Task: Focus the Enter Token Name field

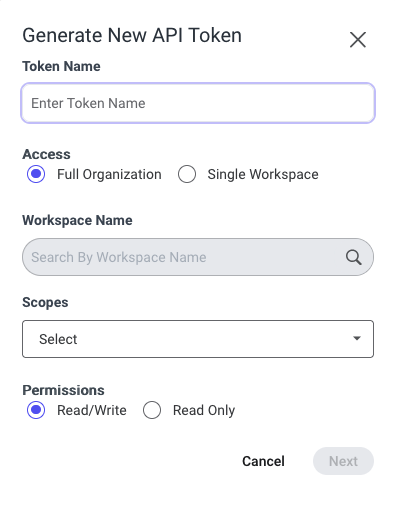Action: pyautogui.click(x=198, y=103)
